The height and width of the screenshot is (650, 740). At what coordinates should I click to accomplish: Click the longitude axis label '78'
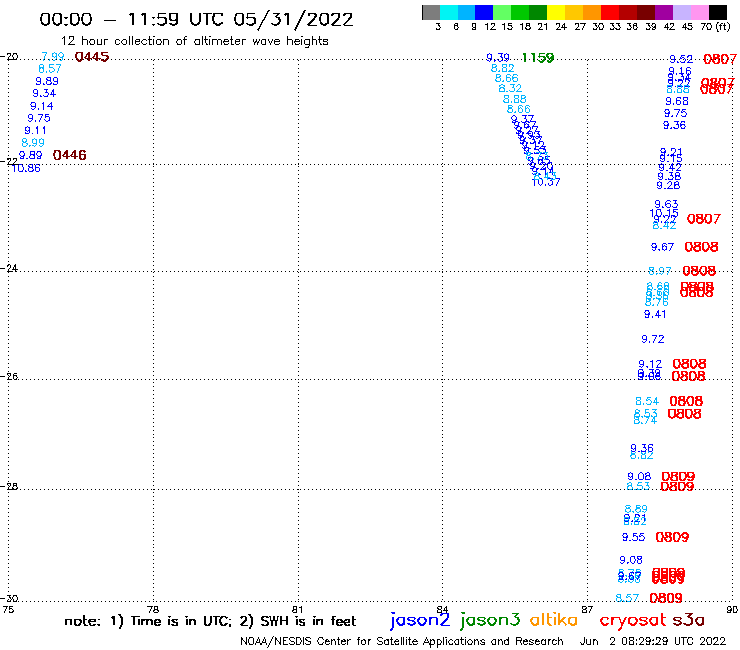tap(153, 609)
